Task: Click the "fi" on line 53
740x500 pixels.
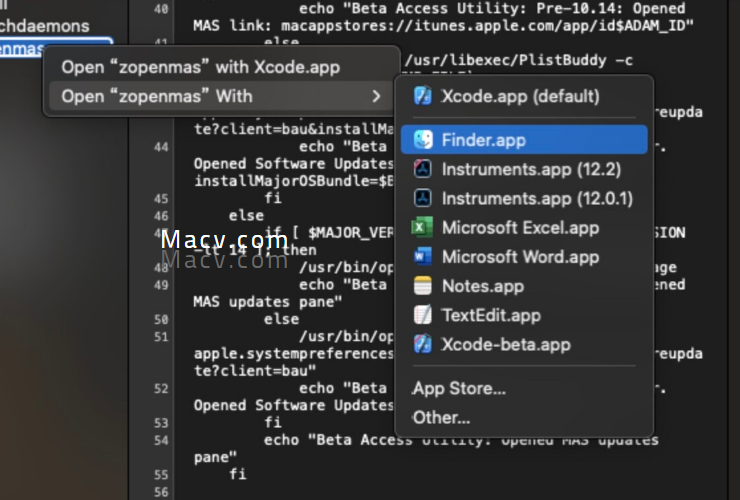Action: coord(273,422)
